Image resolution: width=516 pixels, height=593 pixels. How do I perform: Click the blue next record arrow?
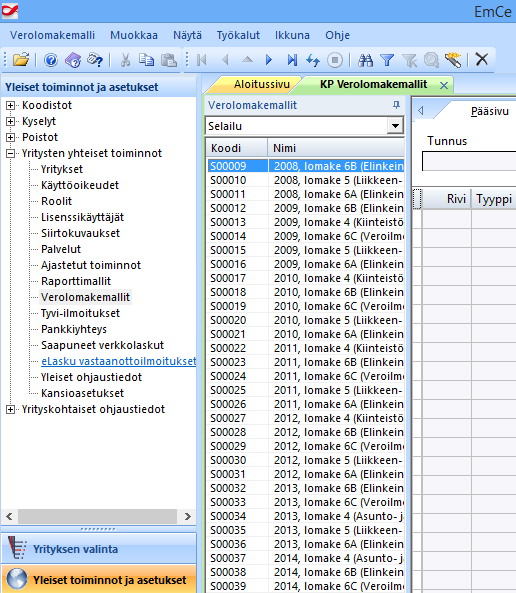point(269,60)
